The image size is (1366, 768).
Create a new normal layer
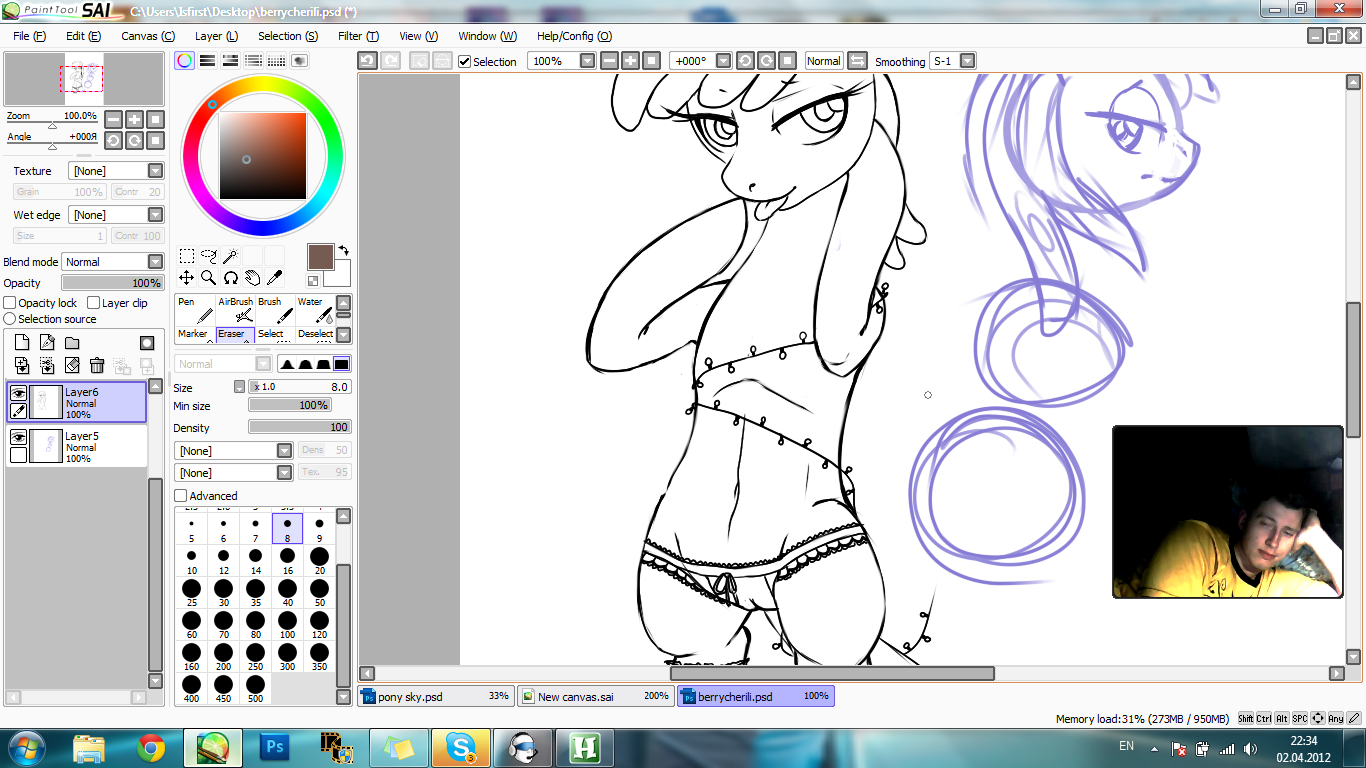[22, 343]
